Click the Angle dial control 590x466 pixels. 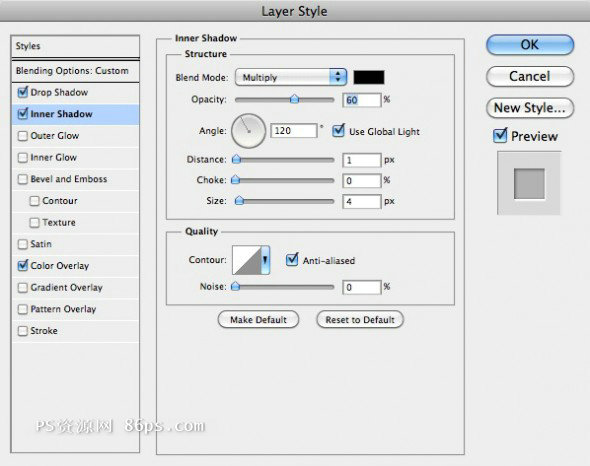(x=248, y=131)
